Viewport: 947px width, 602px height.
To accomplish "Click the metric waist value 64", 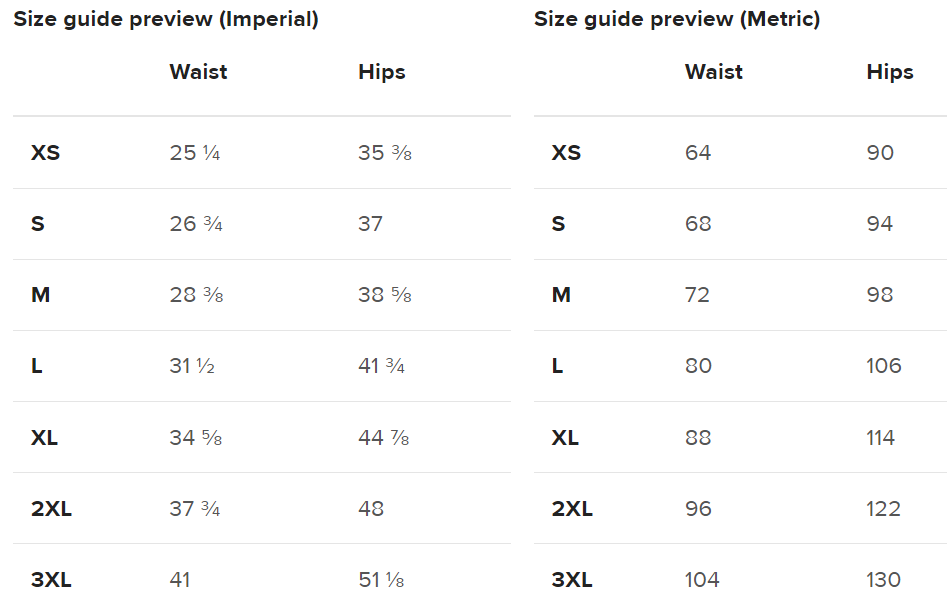I will click(698, 153).
